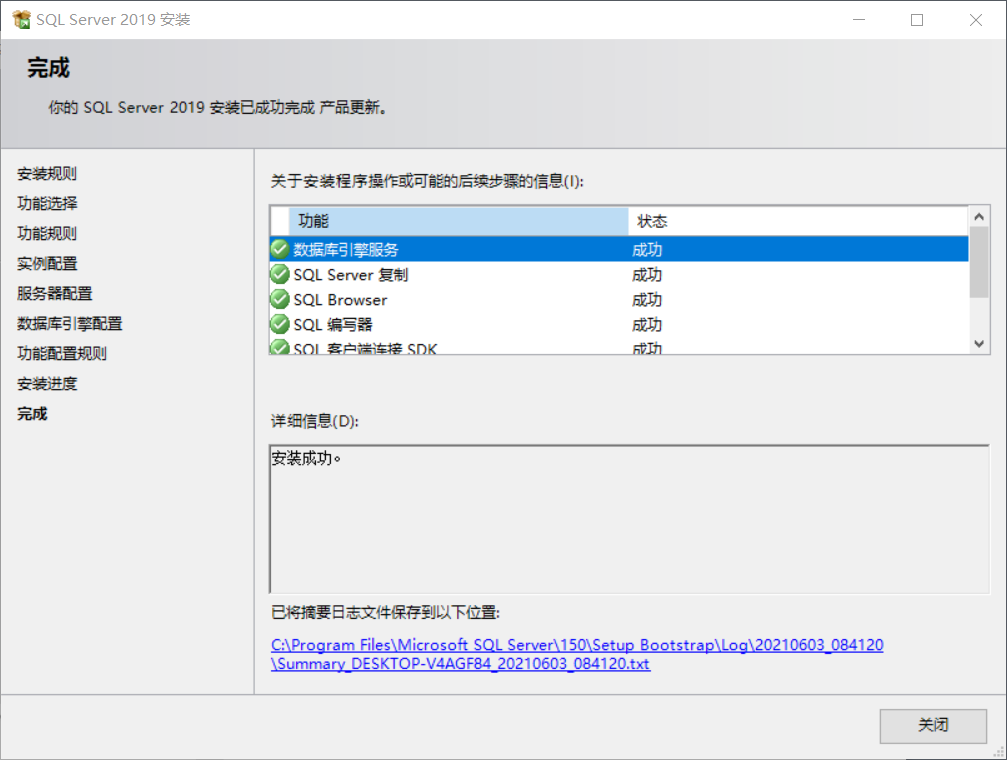Click the 功能配置规则 step in sidebar
This screenshot has width=1007, height=760.
(62, 353)
